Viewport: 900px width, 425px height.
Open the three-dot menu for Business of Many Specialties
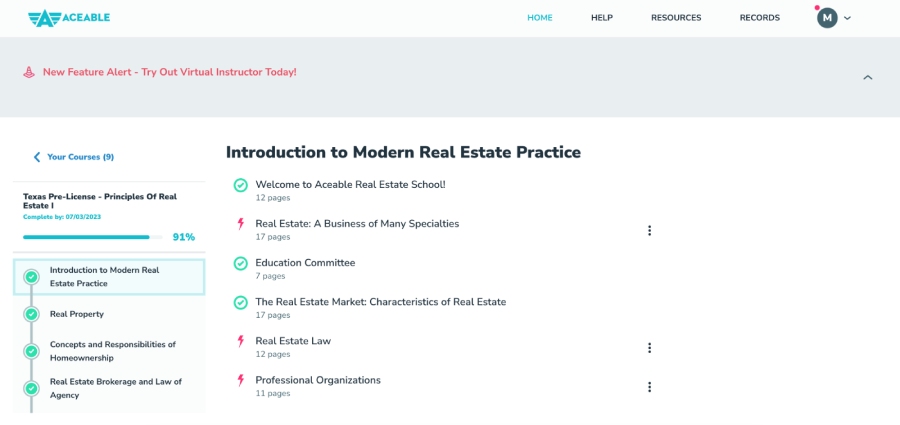coord(649,230)
